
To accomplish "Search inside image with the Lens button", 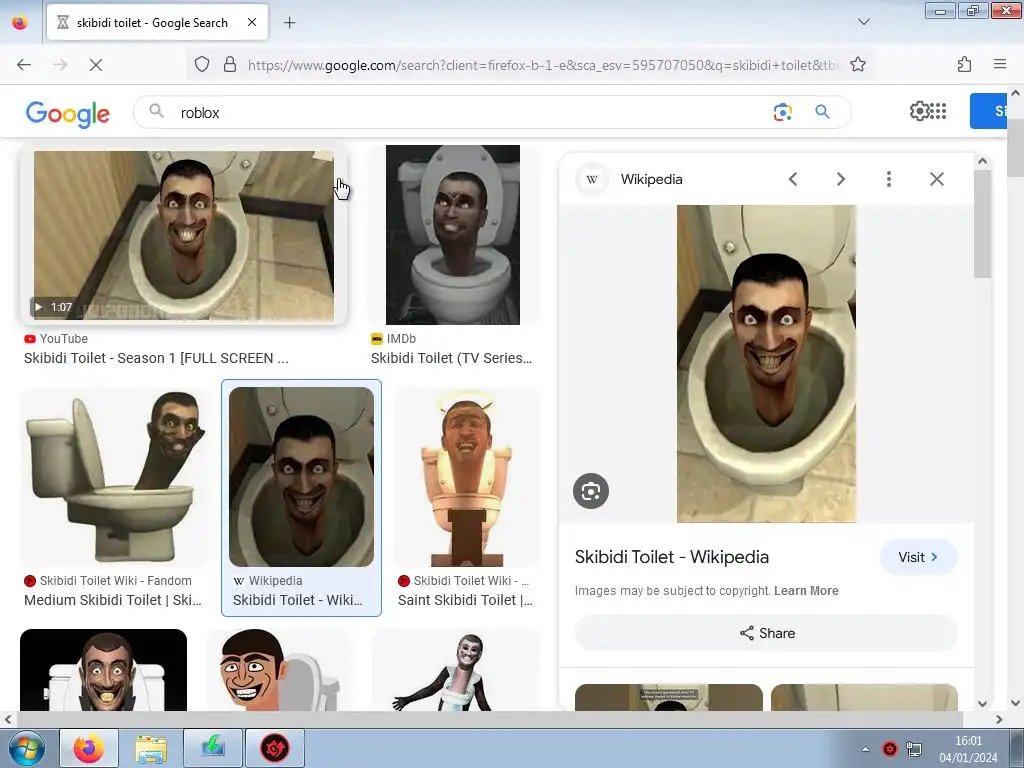I will pyautogui.click(x=591, y=491).
